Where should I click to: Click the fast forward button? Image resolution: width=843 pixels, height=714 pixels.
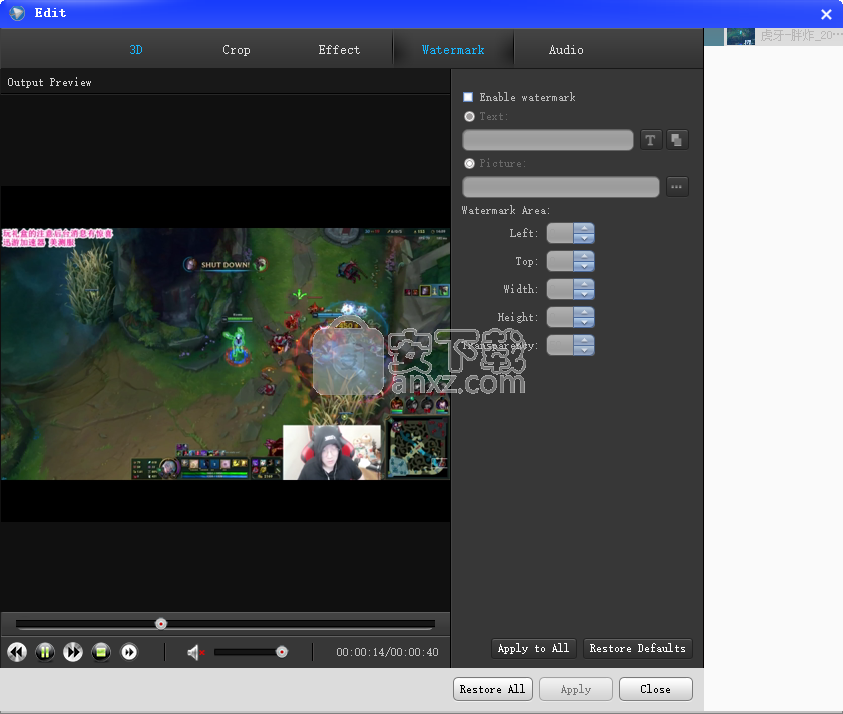[73, 652]
